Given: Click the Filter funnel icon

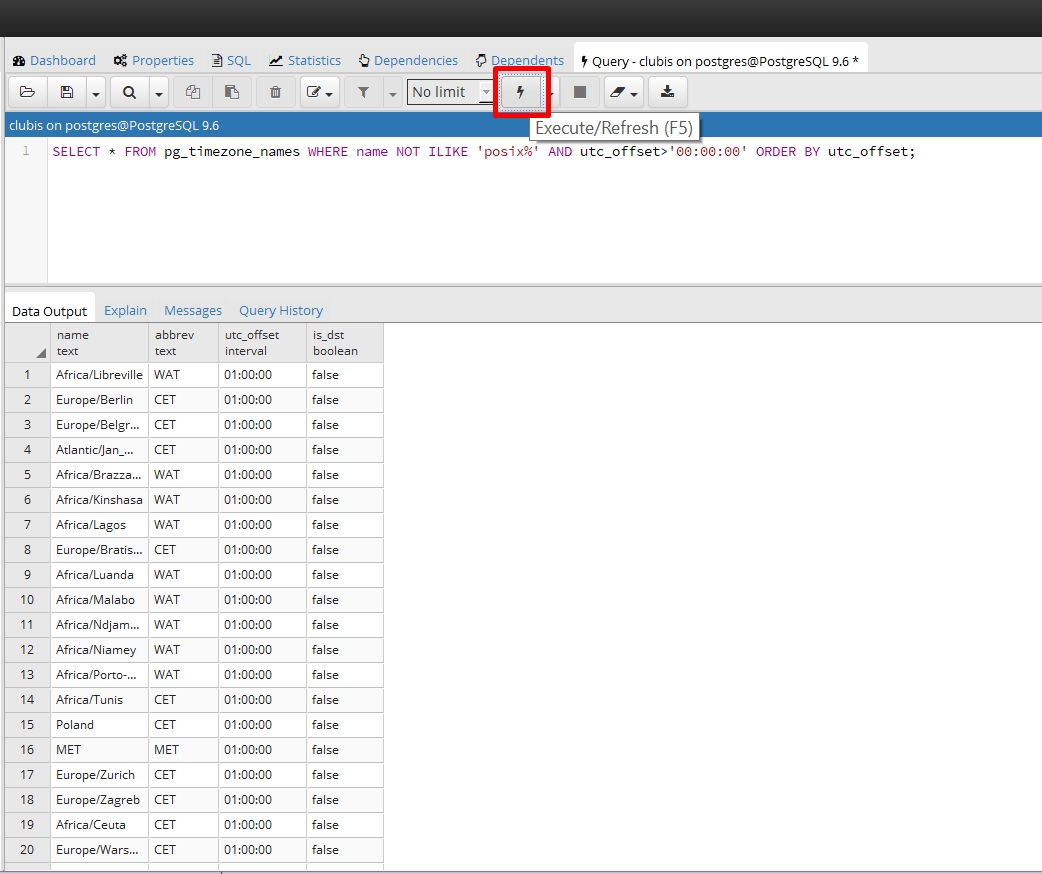Looking at the screenshot, I should [x=364, y=92].
